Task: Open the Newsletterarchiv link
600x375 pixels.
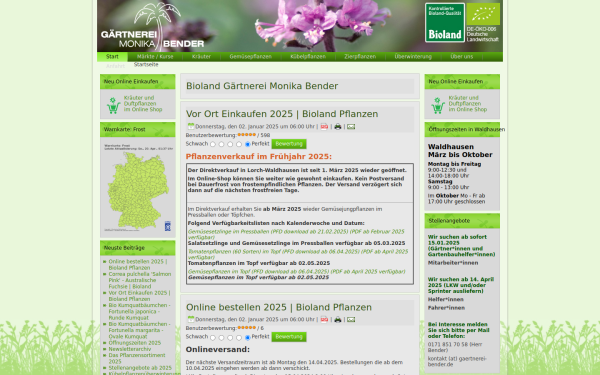Action: pyautogui.click(x=130, y=349)
